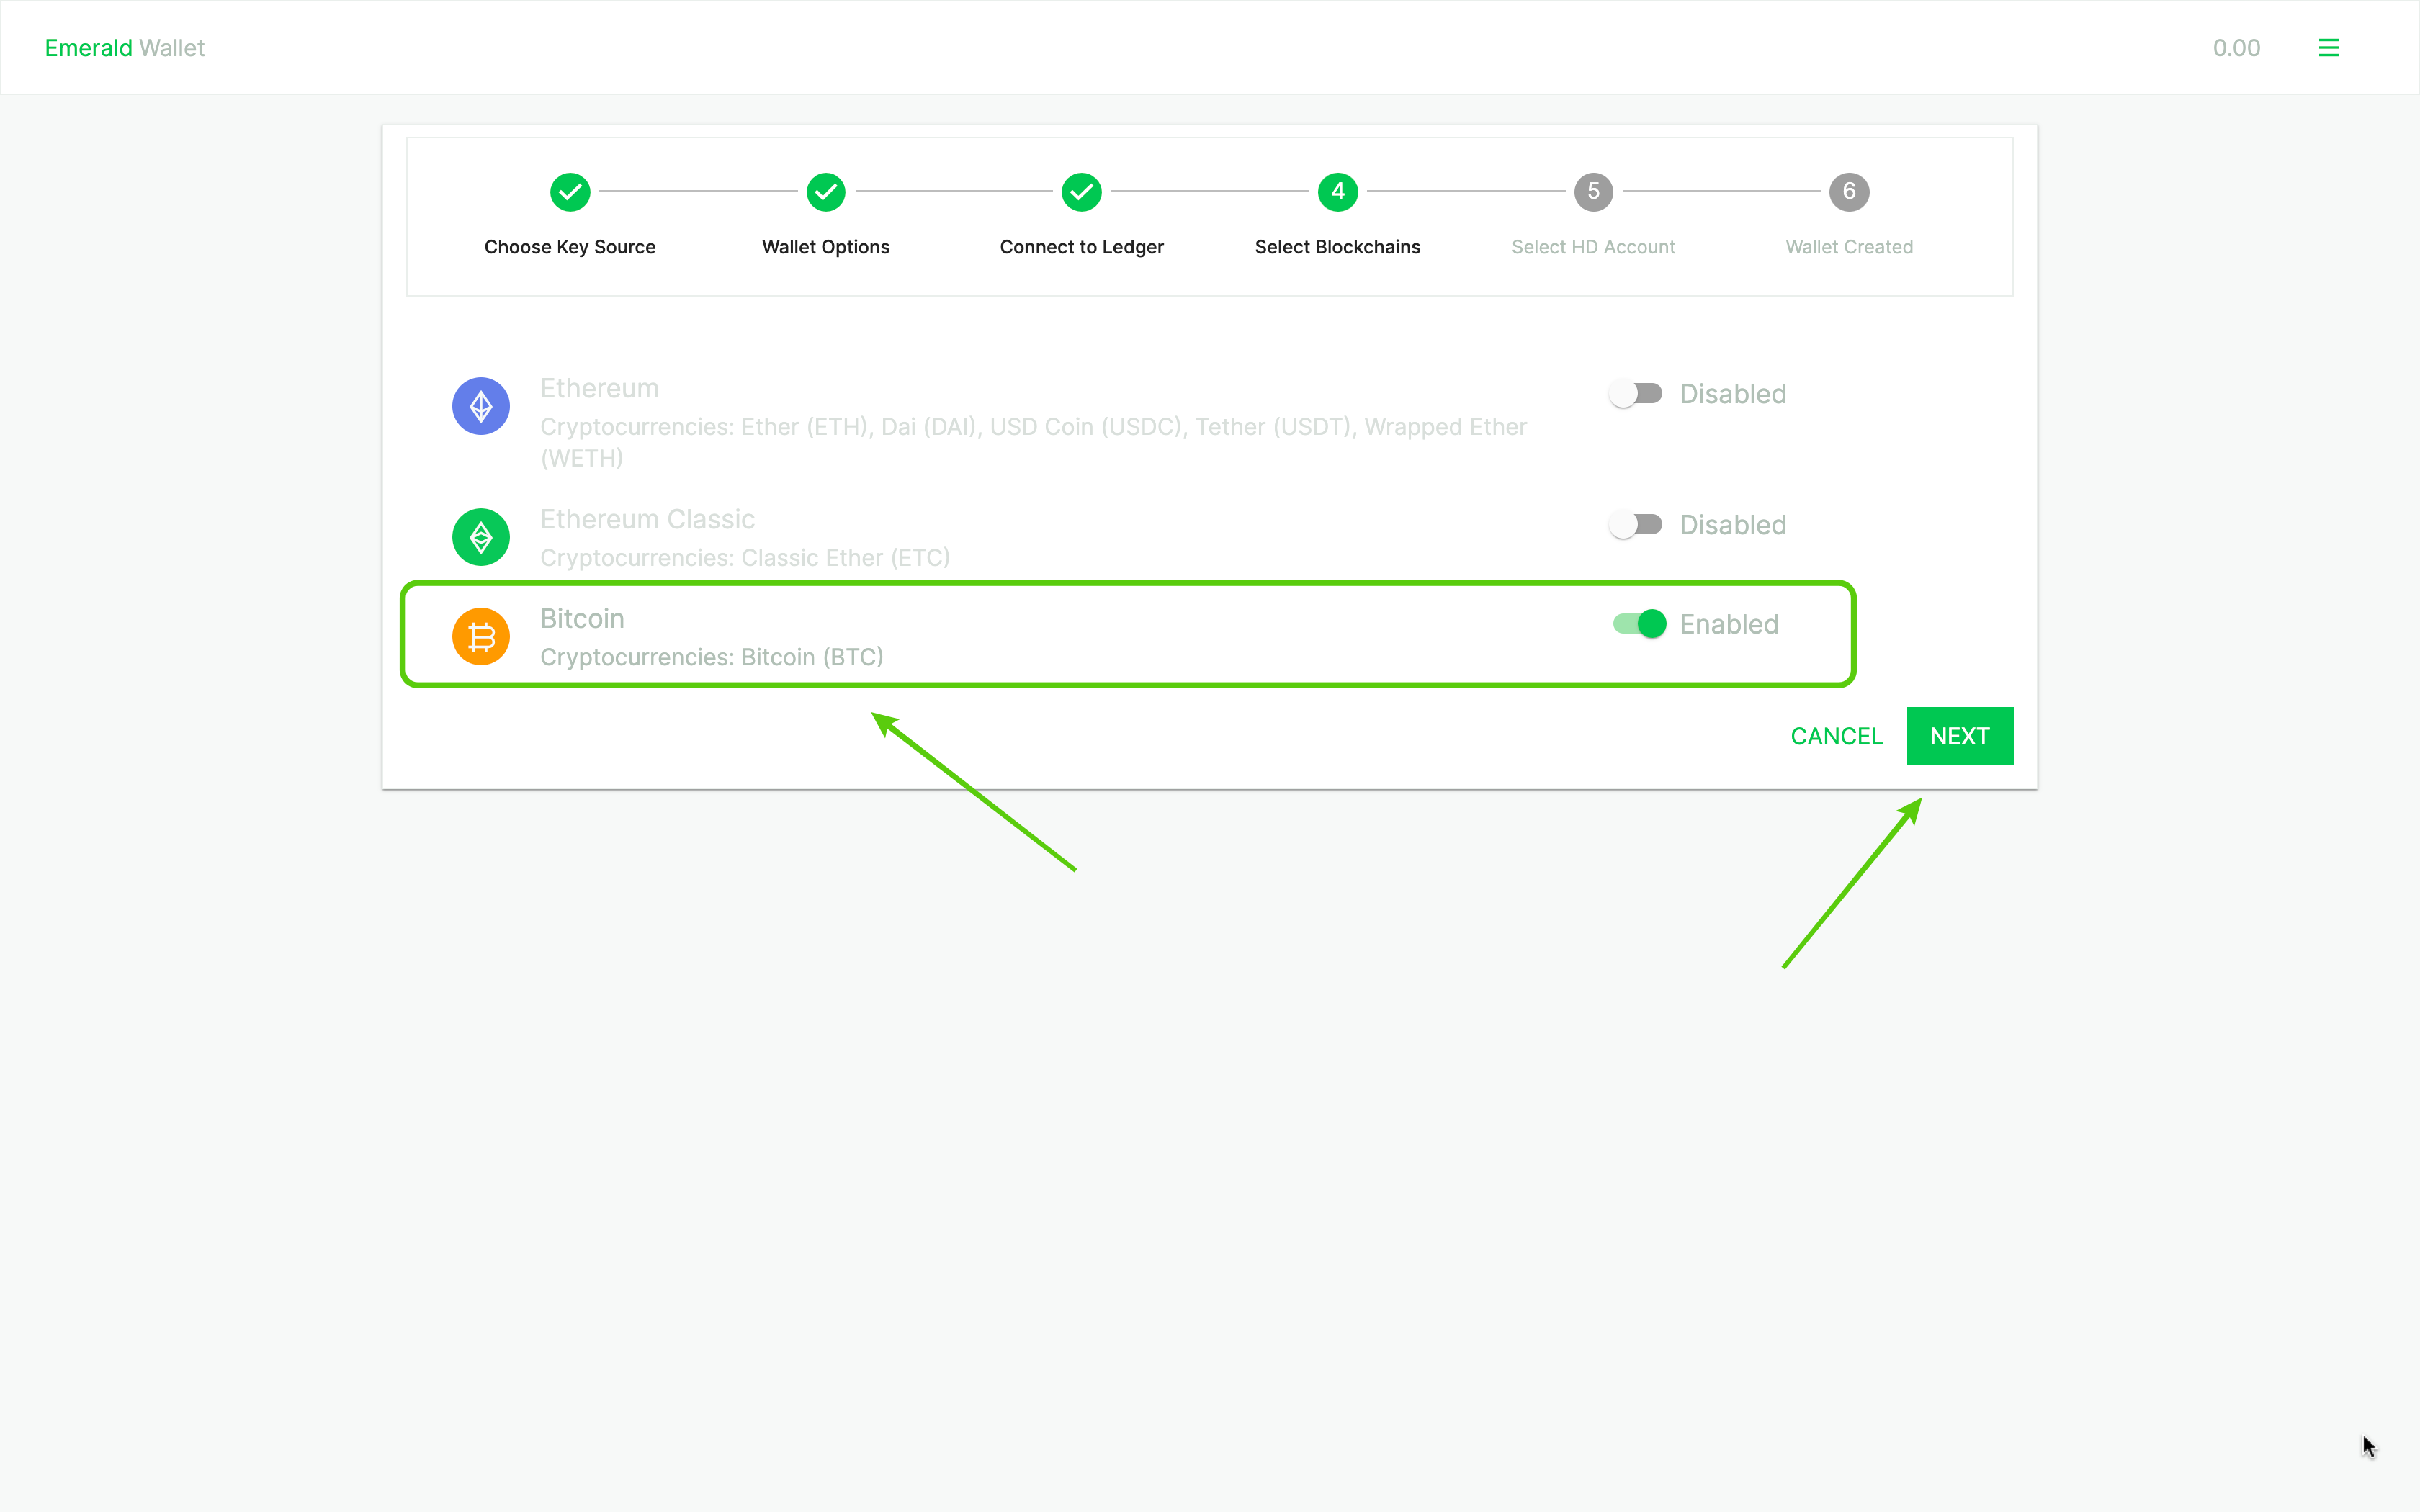Open the hamburger menu icon
2420x1512 pixels.
click(x=2328, y=48)
